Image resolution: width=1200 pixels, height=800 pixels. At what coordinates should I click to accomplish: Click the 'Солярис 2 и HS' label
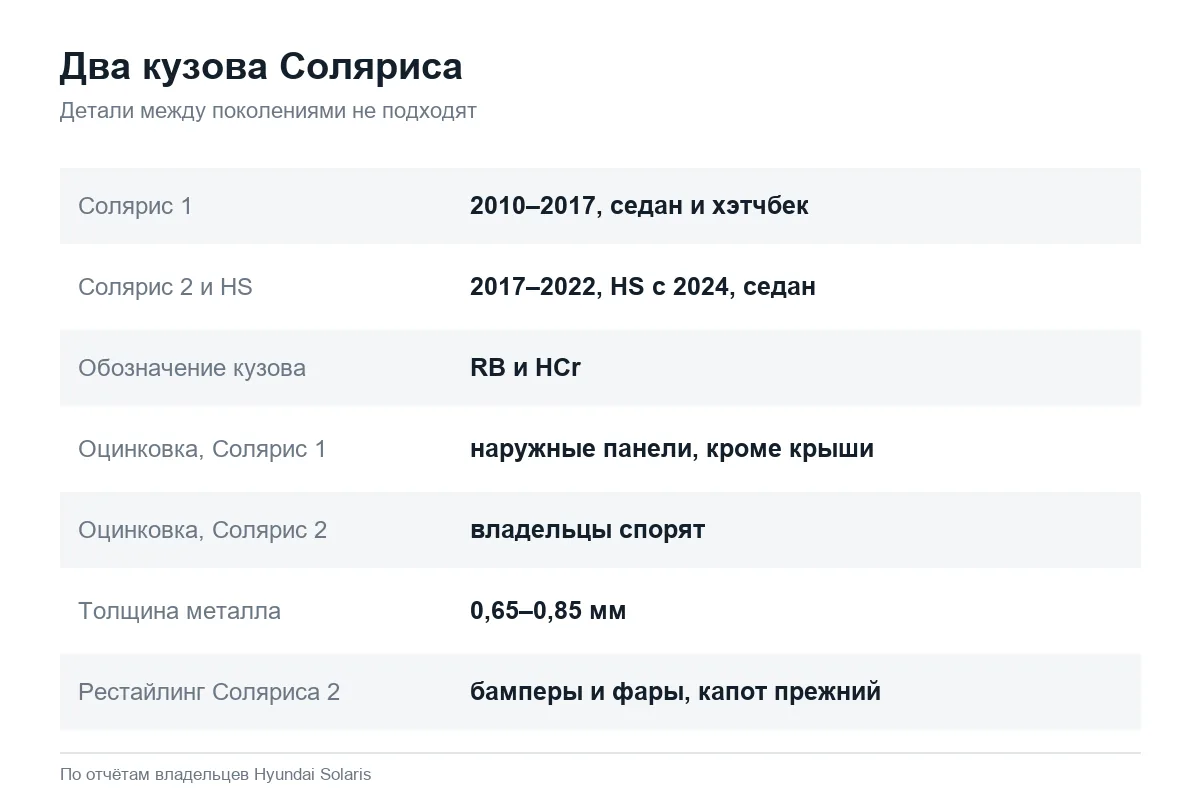pos(165,287)
